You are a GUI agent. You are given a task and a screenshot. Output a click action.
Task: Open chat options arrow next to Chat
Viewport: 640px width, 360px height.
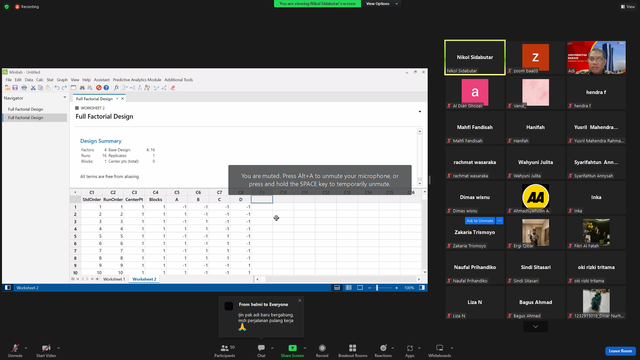pos(272,348)
